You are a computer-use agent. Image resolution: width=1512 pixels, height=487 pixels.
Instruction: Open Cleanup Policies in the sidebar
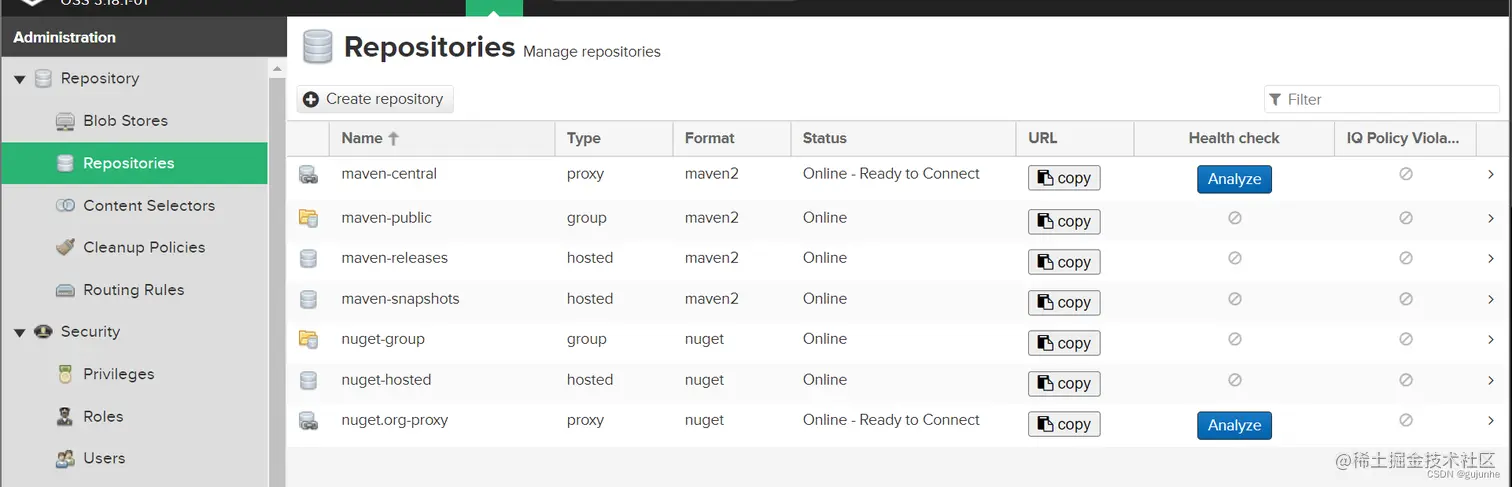(134, 247)
